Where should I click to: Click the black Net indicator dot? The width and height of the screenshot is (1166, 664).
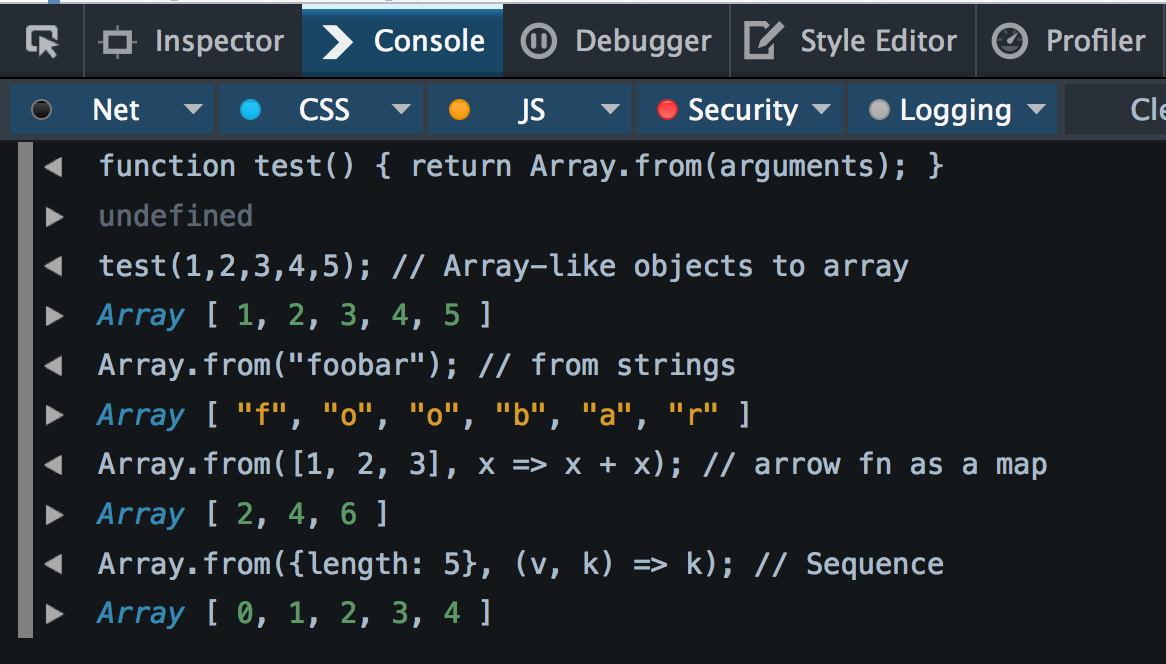(42, 110)
